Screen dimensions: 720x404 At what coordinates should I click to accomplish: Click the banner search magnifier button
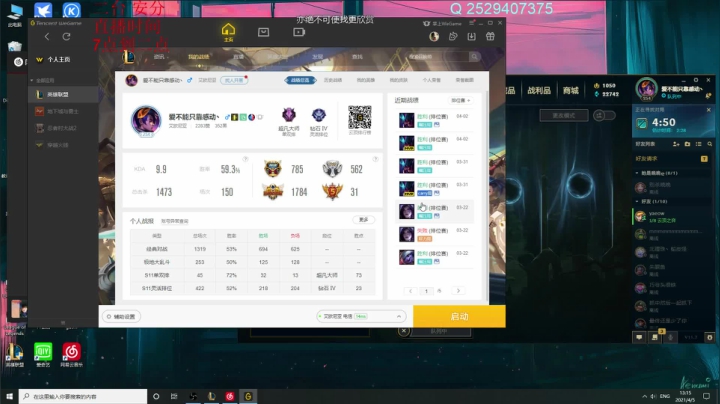(x=474, y=56)
